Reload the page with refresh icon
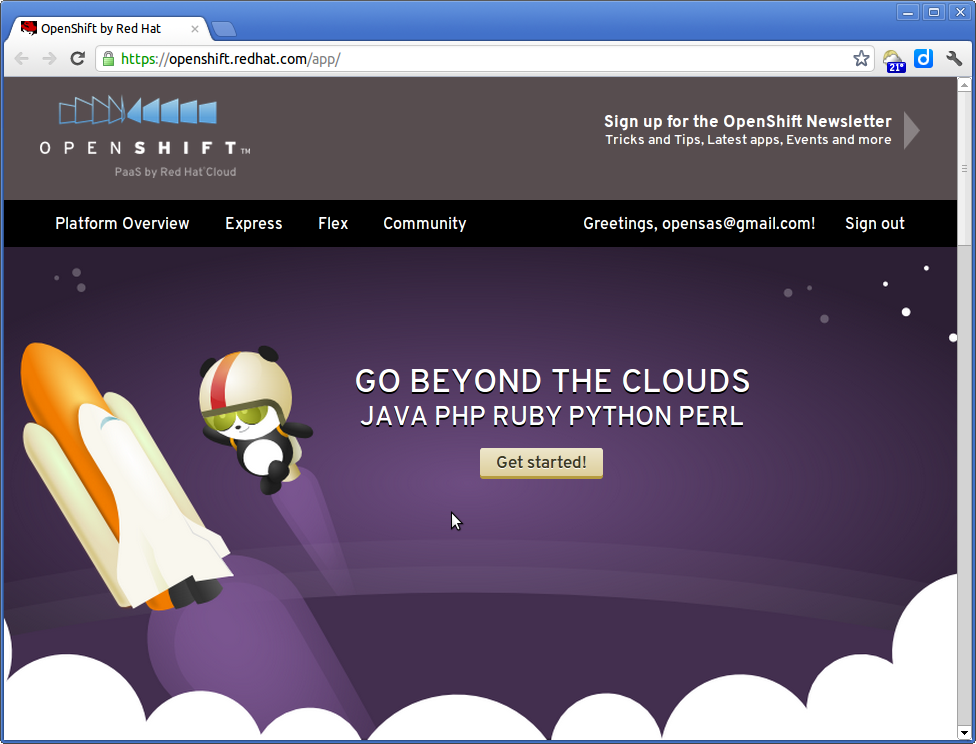The image size is (976, 744). click(x=77, y=59)
